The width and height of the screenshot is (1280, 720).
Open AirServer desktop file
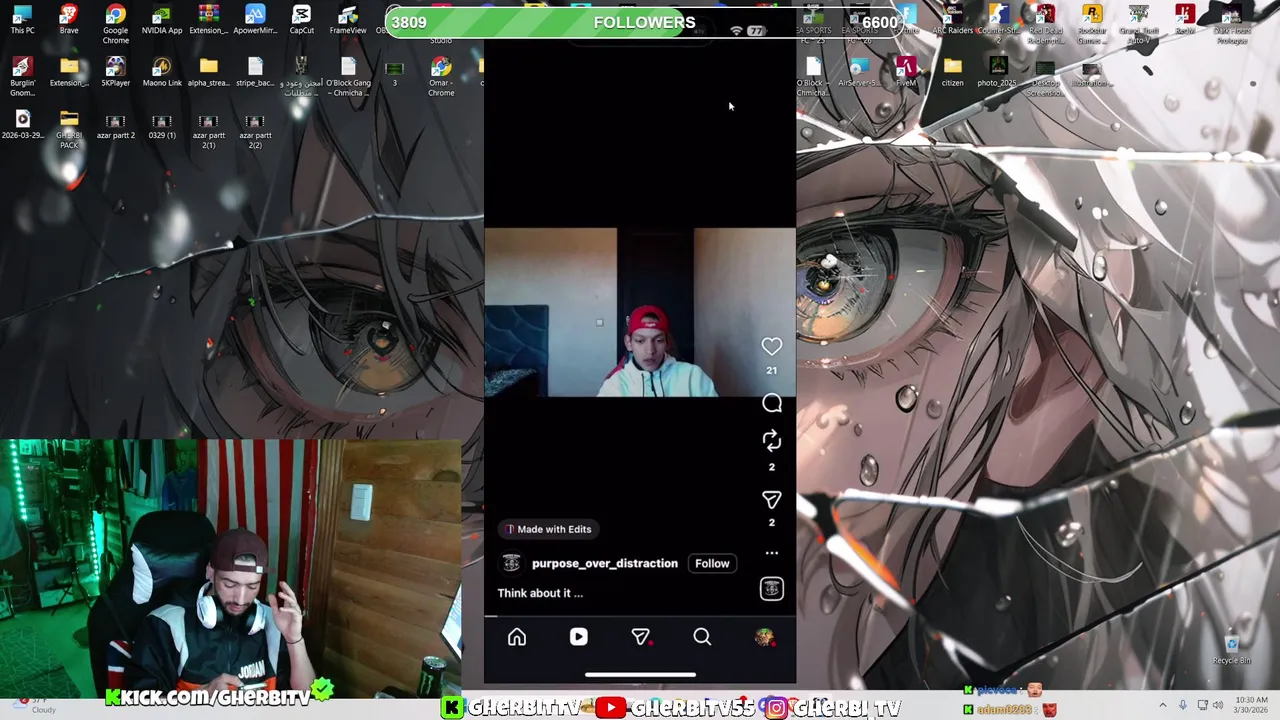pyautogui.click(x=858, y=72)
